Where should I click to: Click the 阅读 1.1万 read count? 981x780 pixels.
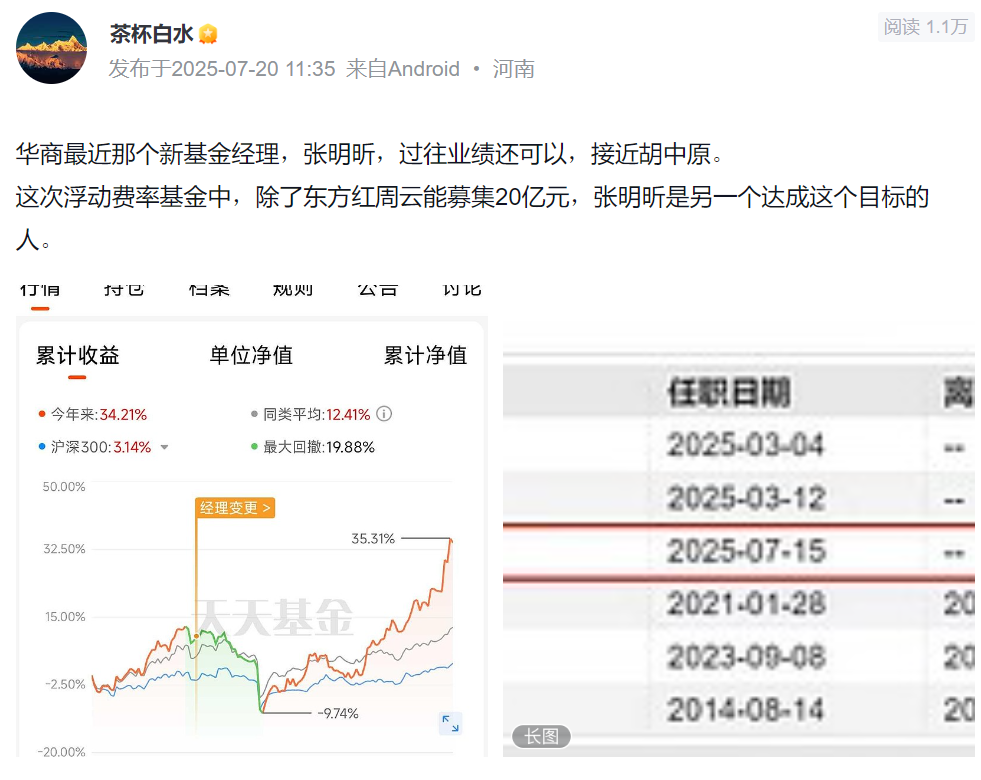(926, 27)
